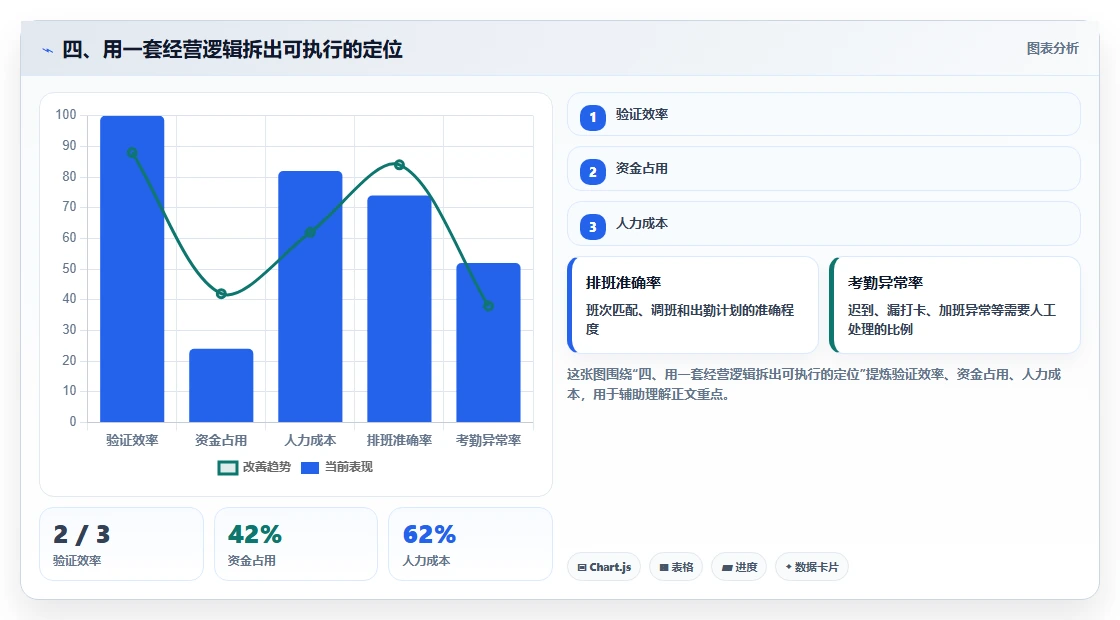Open the 资金占用 list item
The image size is (1120, 620).
(824, 169)
